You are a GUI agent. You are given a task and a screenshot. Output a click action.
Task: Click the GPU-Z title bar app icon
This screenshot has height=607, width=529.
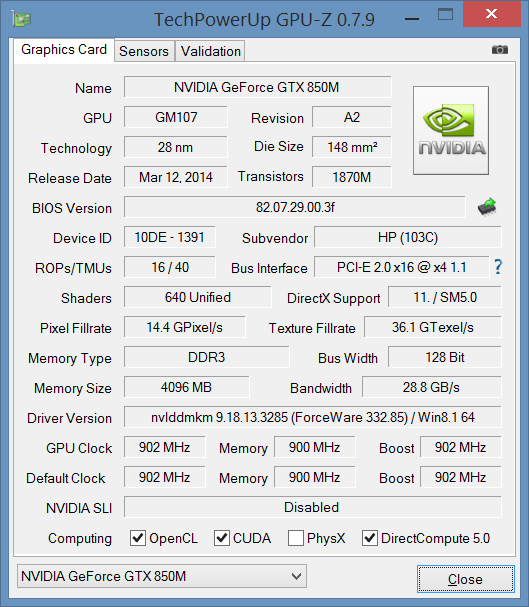click(x=21, y=19)
